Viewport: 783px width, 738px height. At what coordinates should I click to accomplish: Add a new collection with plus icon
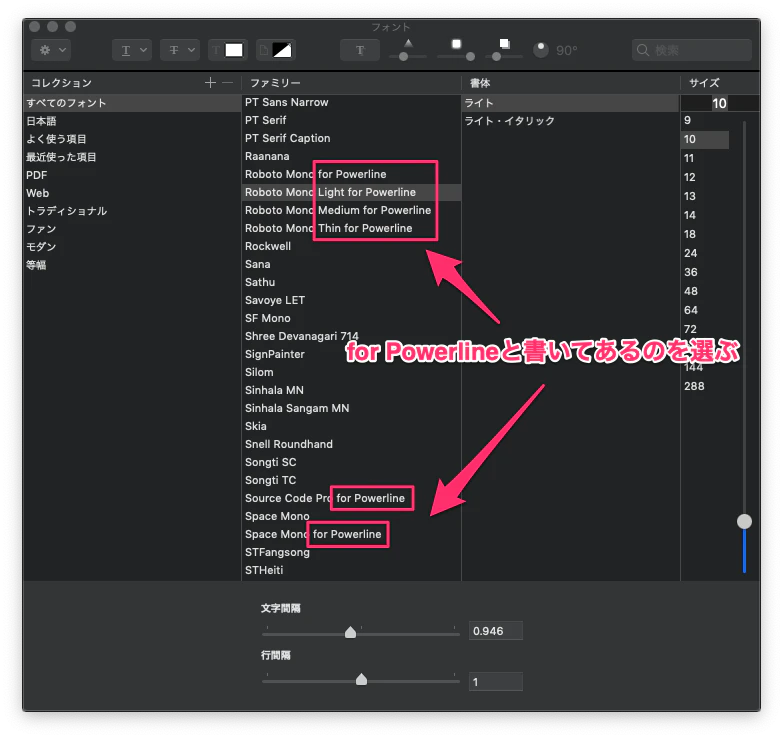(x=210, y=82)
